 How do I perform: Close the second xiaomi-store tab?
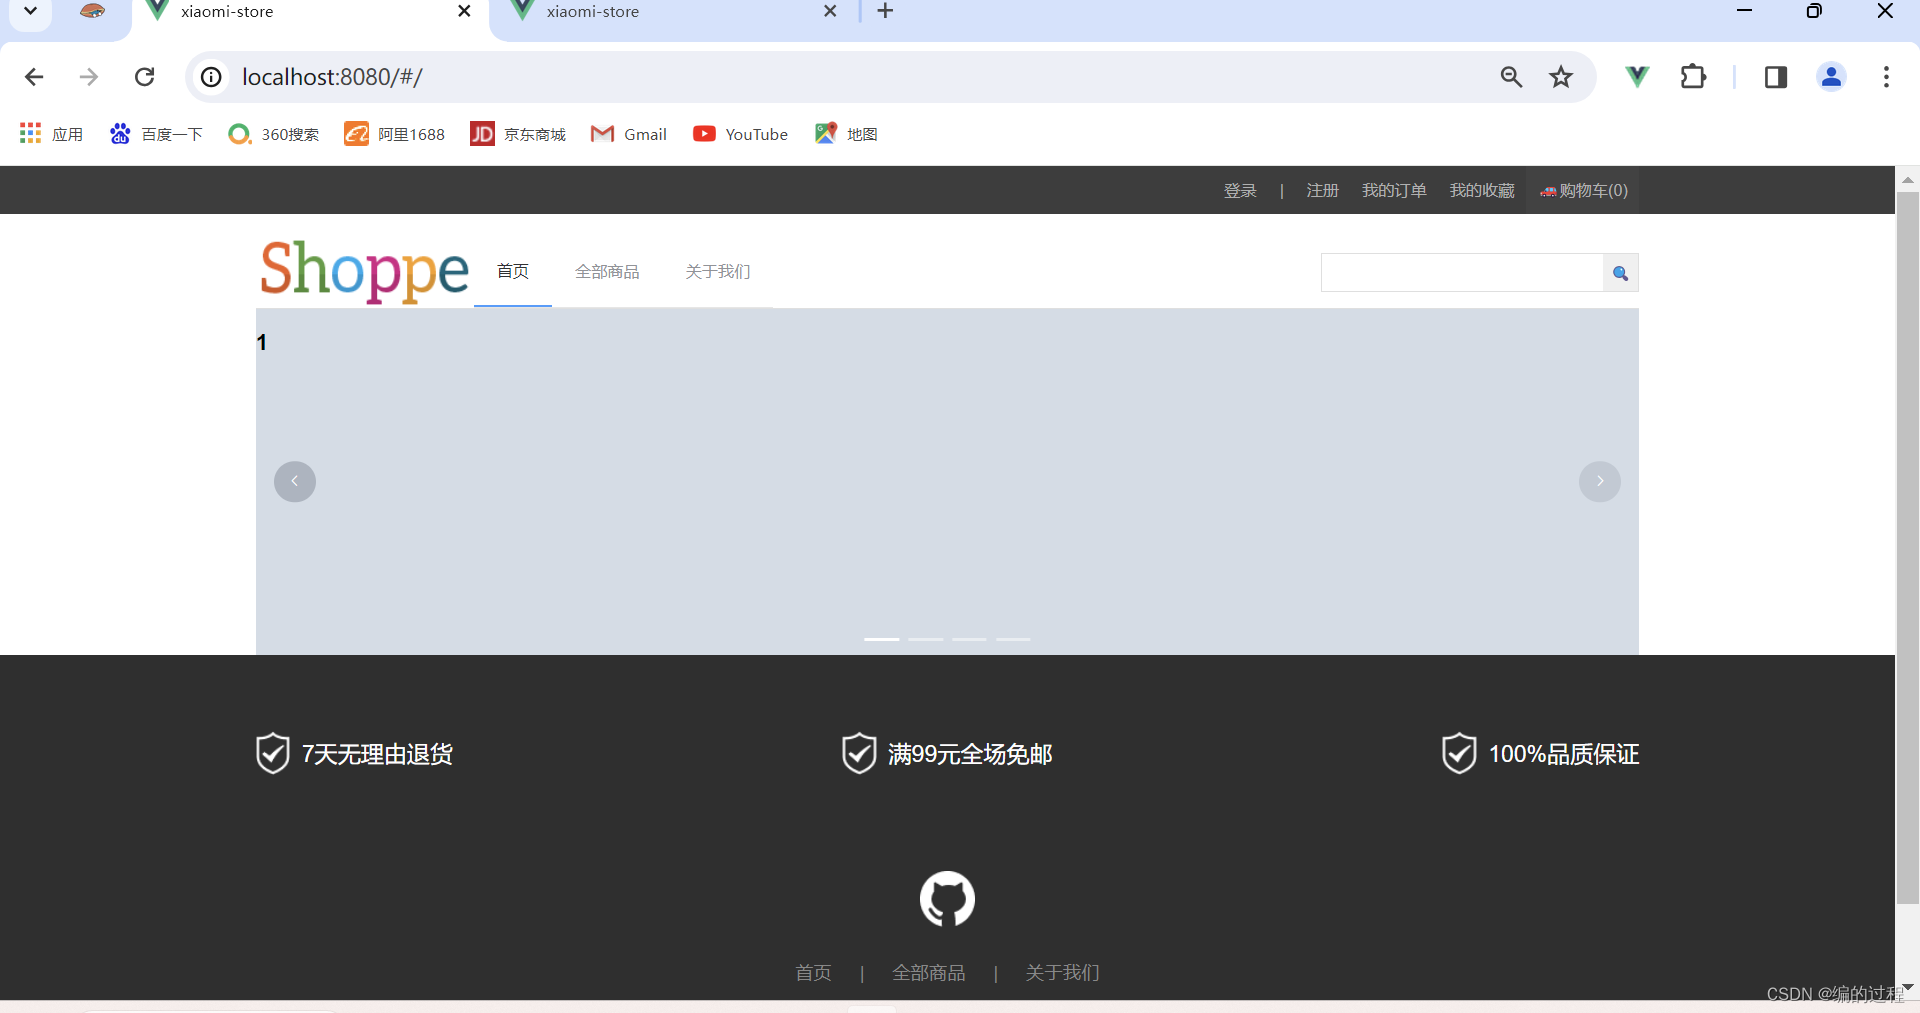point(830,12)
